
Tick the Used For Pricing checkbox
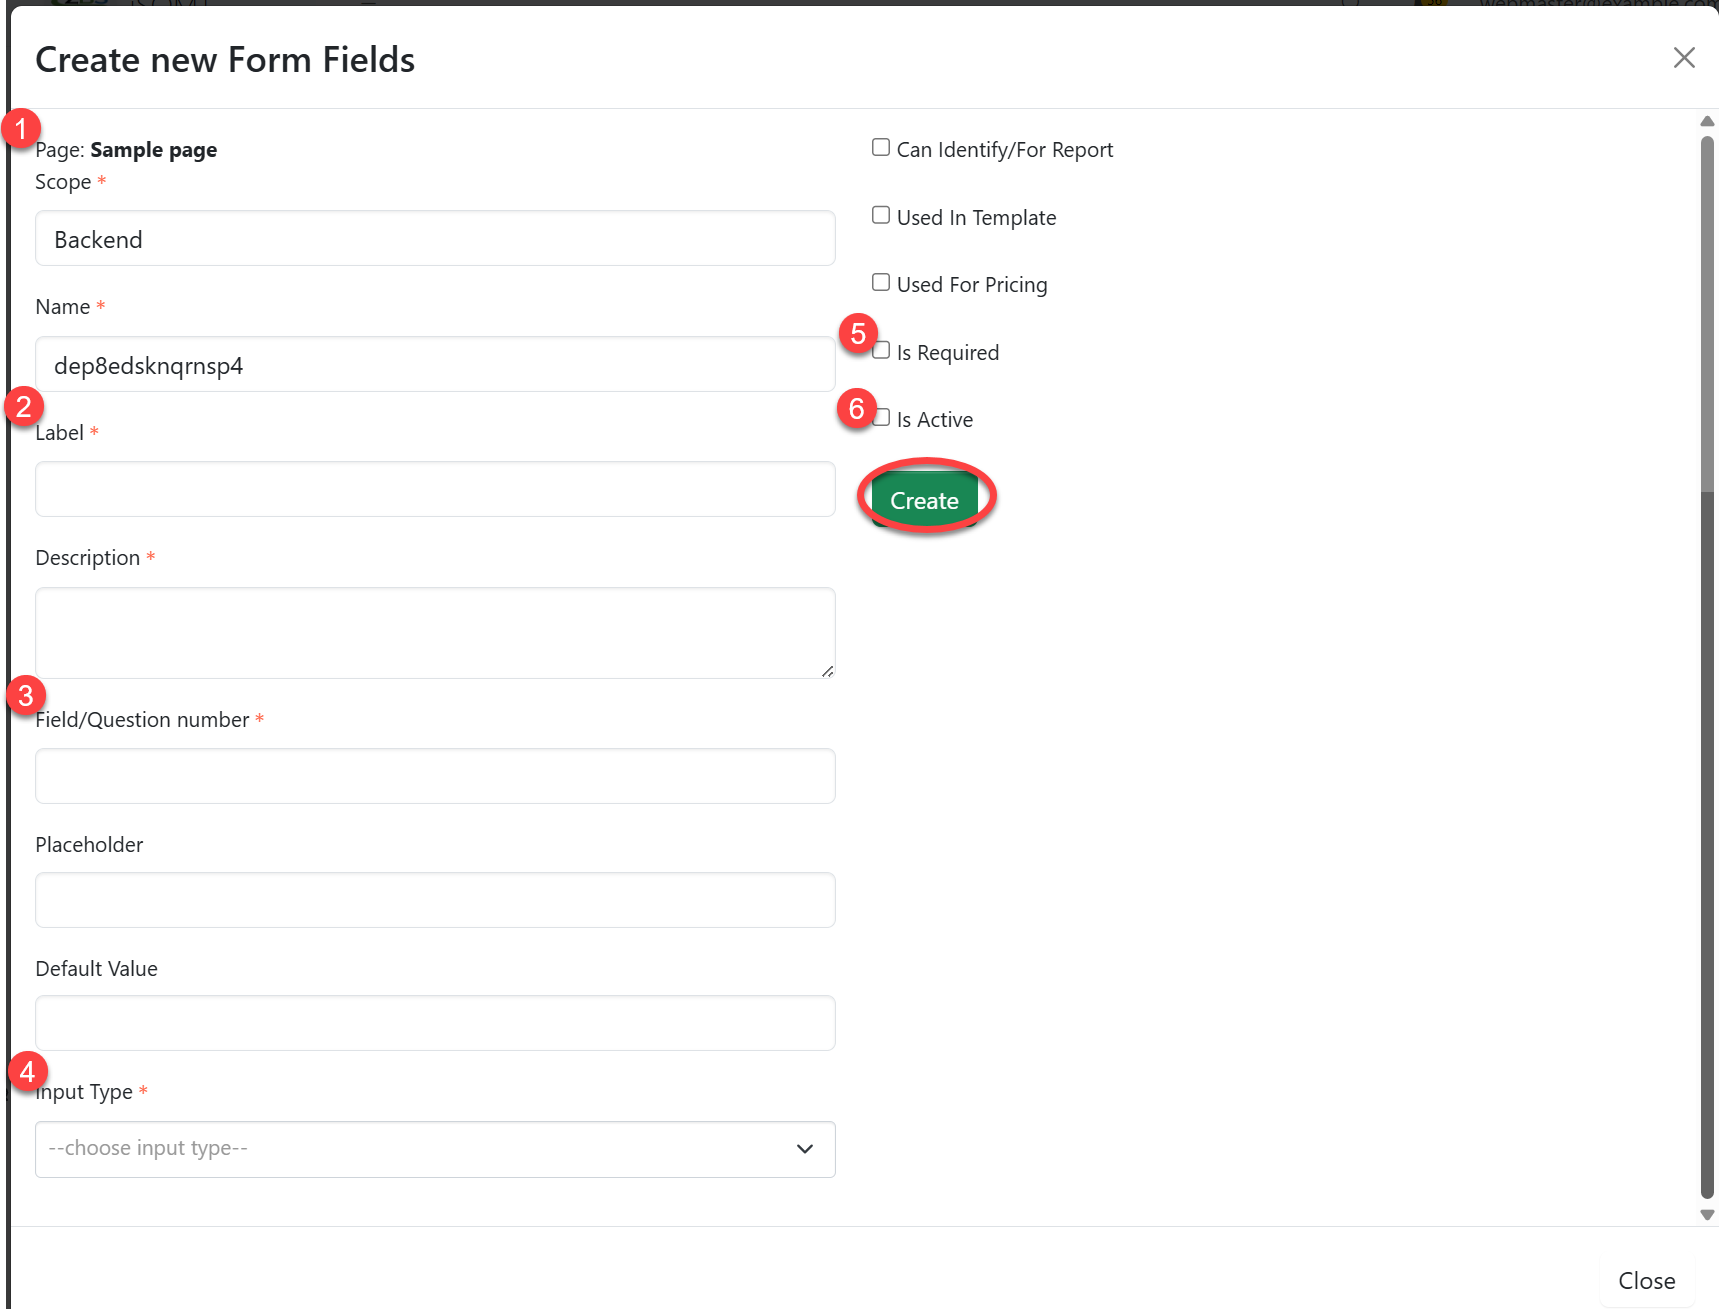(881, 283)
